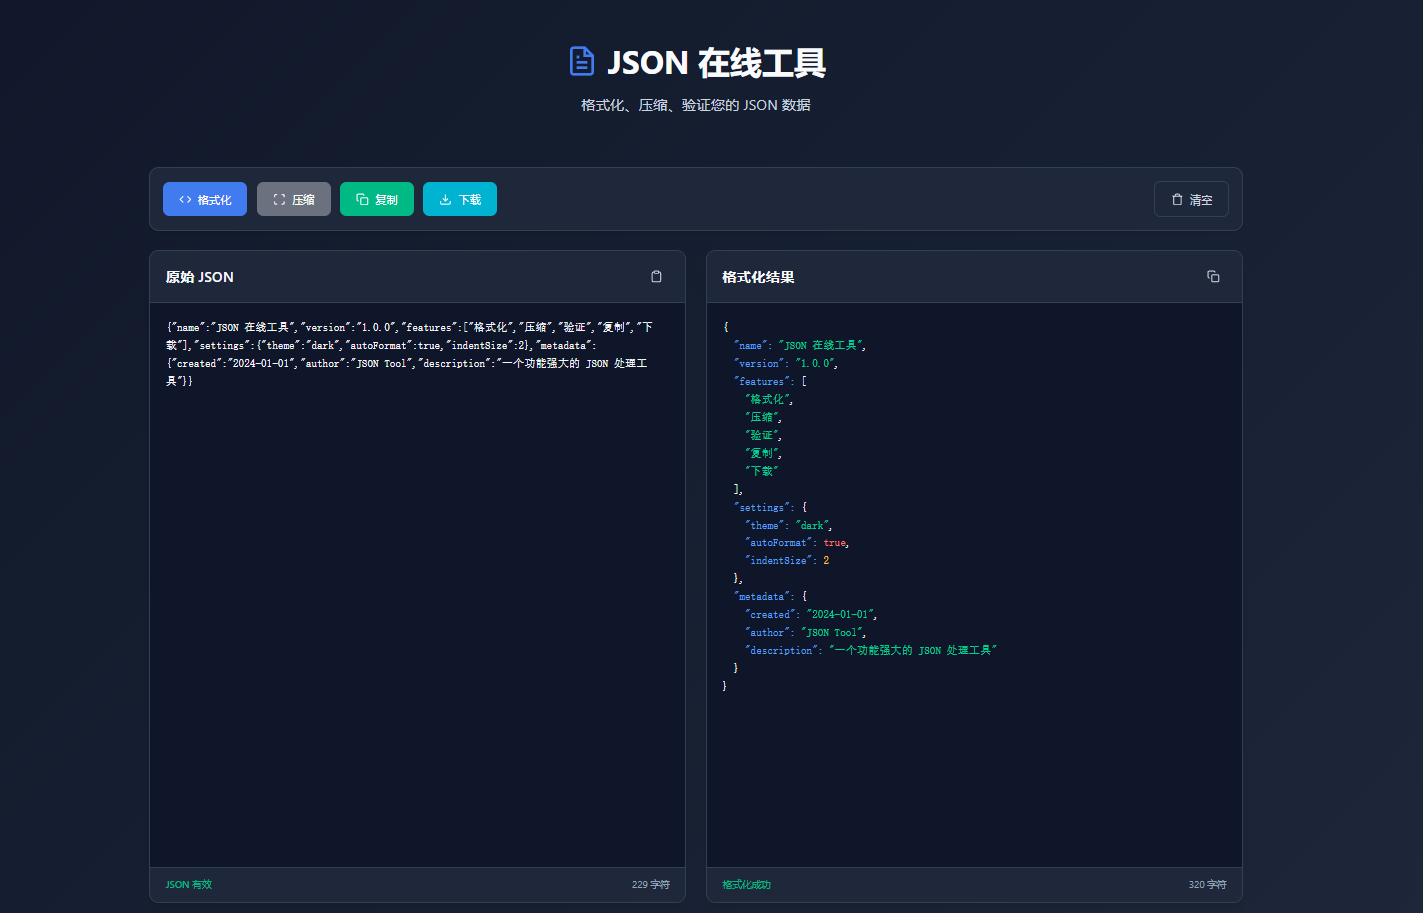
Task: Clear all content using 清空
Action: [x=1191, y=199]
